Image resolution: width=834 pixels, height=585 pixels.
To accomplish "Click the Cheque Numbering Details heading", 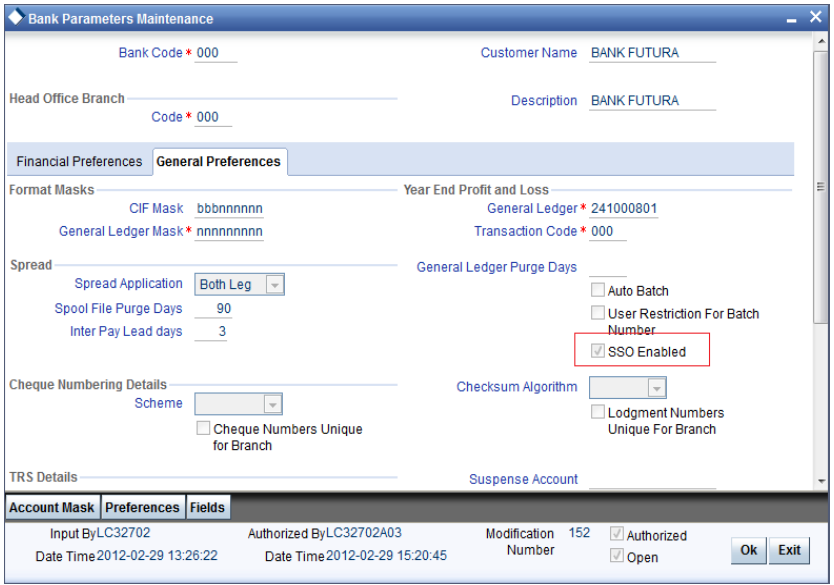I will pyautogui.click(x=88, y=385).
